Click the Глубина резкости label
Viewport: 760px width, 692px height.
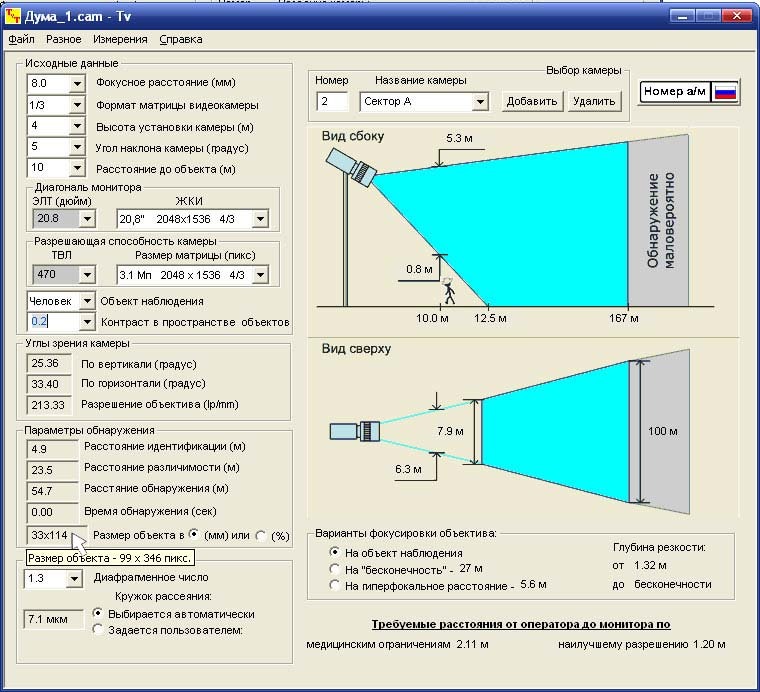659,548
